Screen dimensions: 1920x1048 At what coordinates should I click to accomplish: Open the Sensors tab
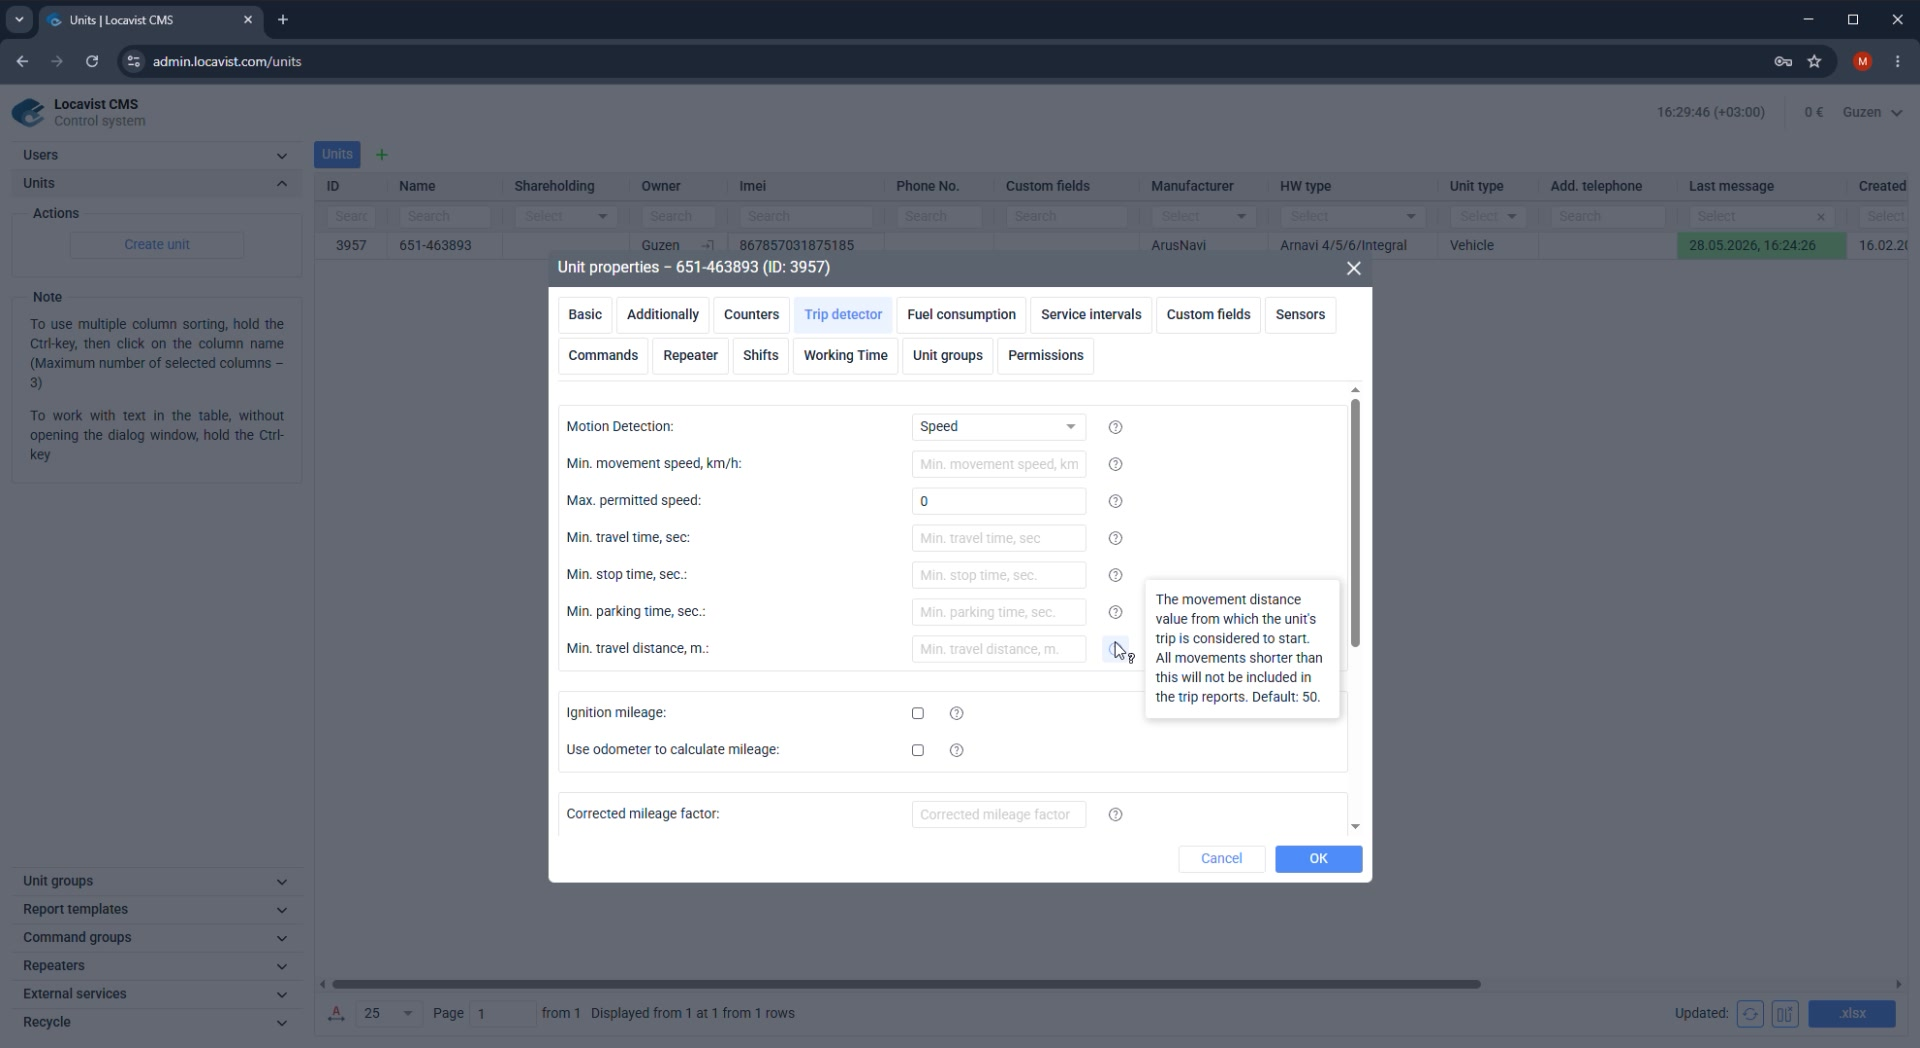[x=1300, y=315]
